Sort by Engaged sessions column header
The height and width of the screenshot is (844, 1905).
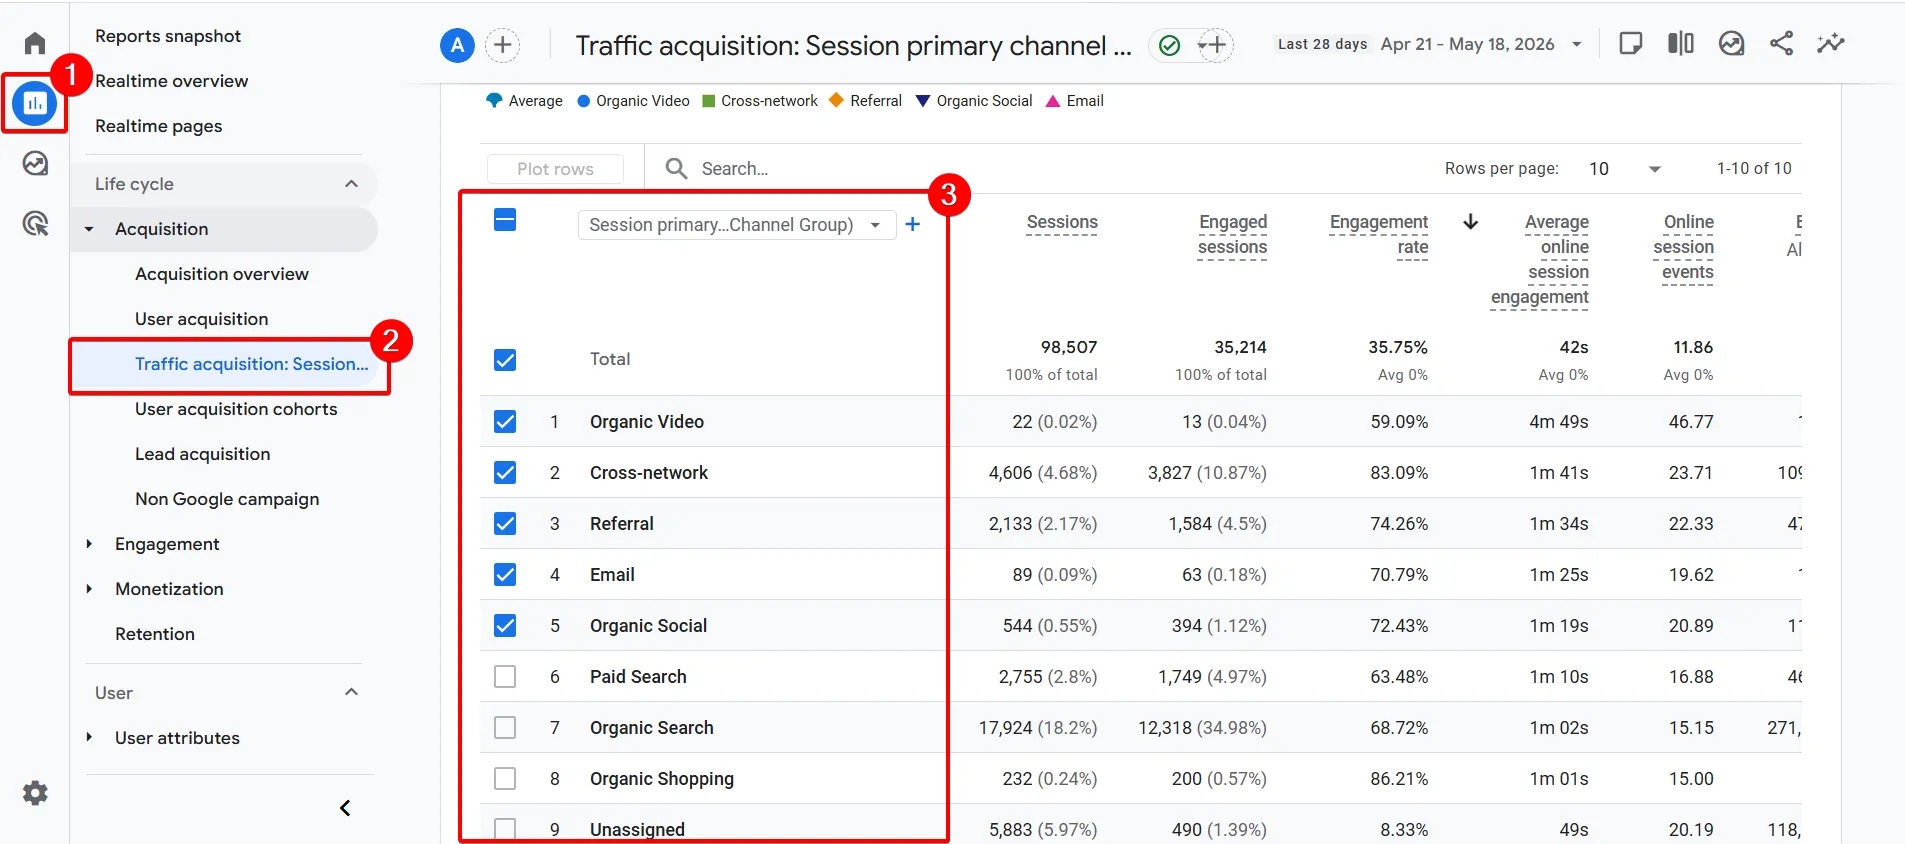[x=1232, y=235]
